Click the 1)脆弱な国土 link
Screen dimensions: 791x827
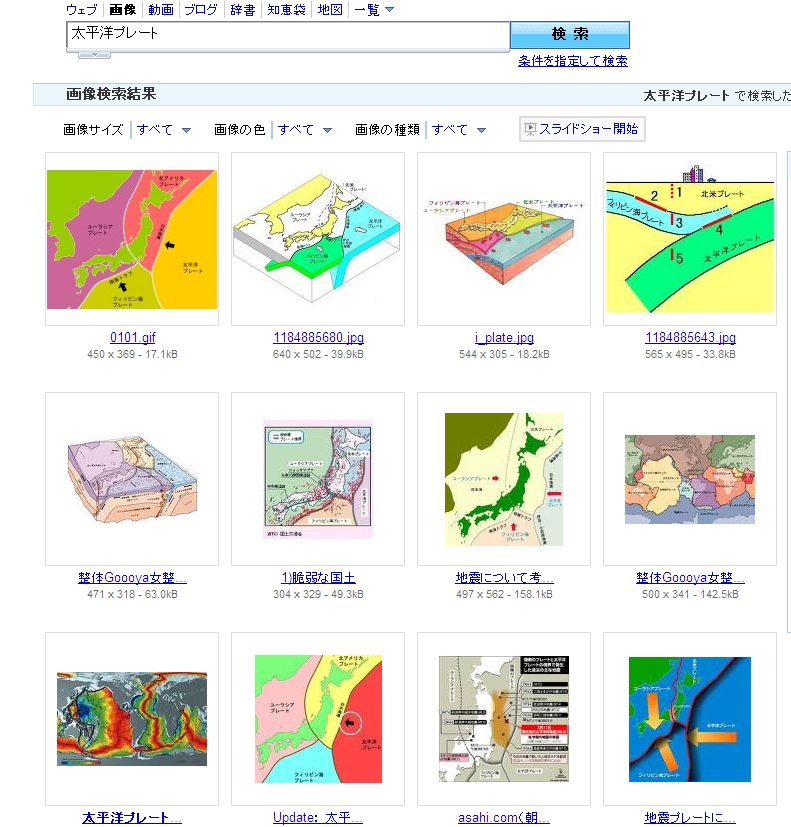tap(318, 578)
